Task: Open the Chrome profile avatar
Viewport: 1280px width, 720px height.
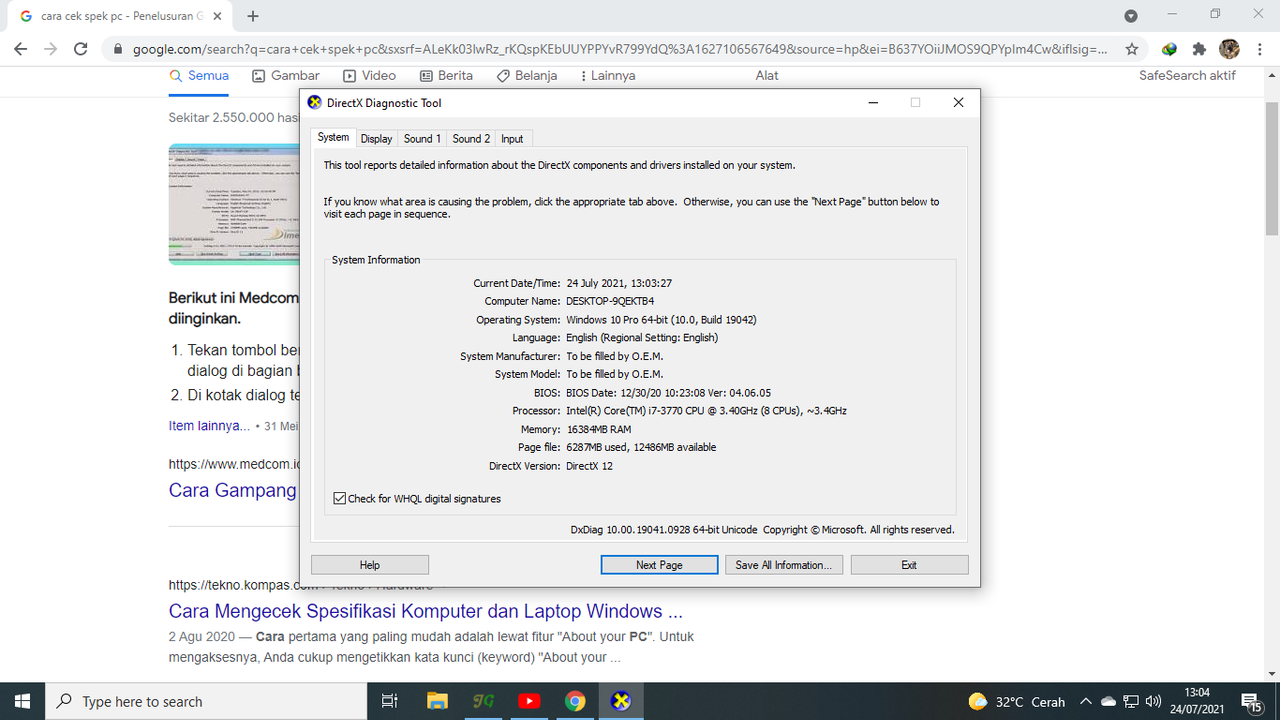Action: tap(1230, 49)
